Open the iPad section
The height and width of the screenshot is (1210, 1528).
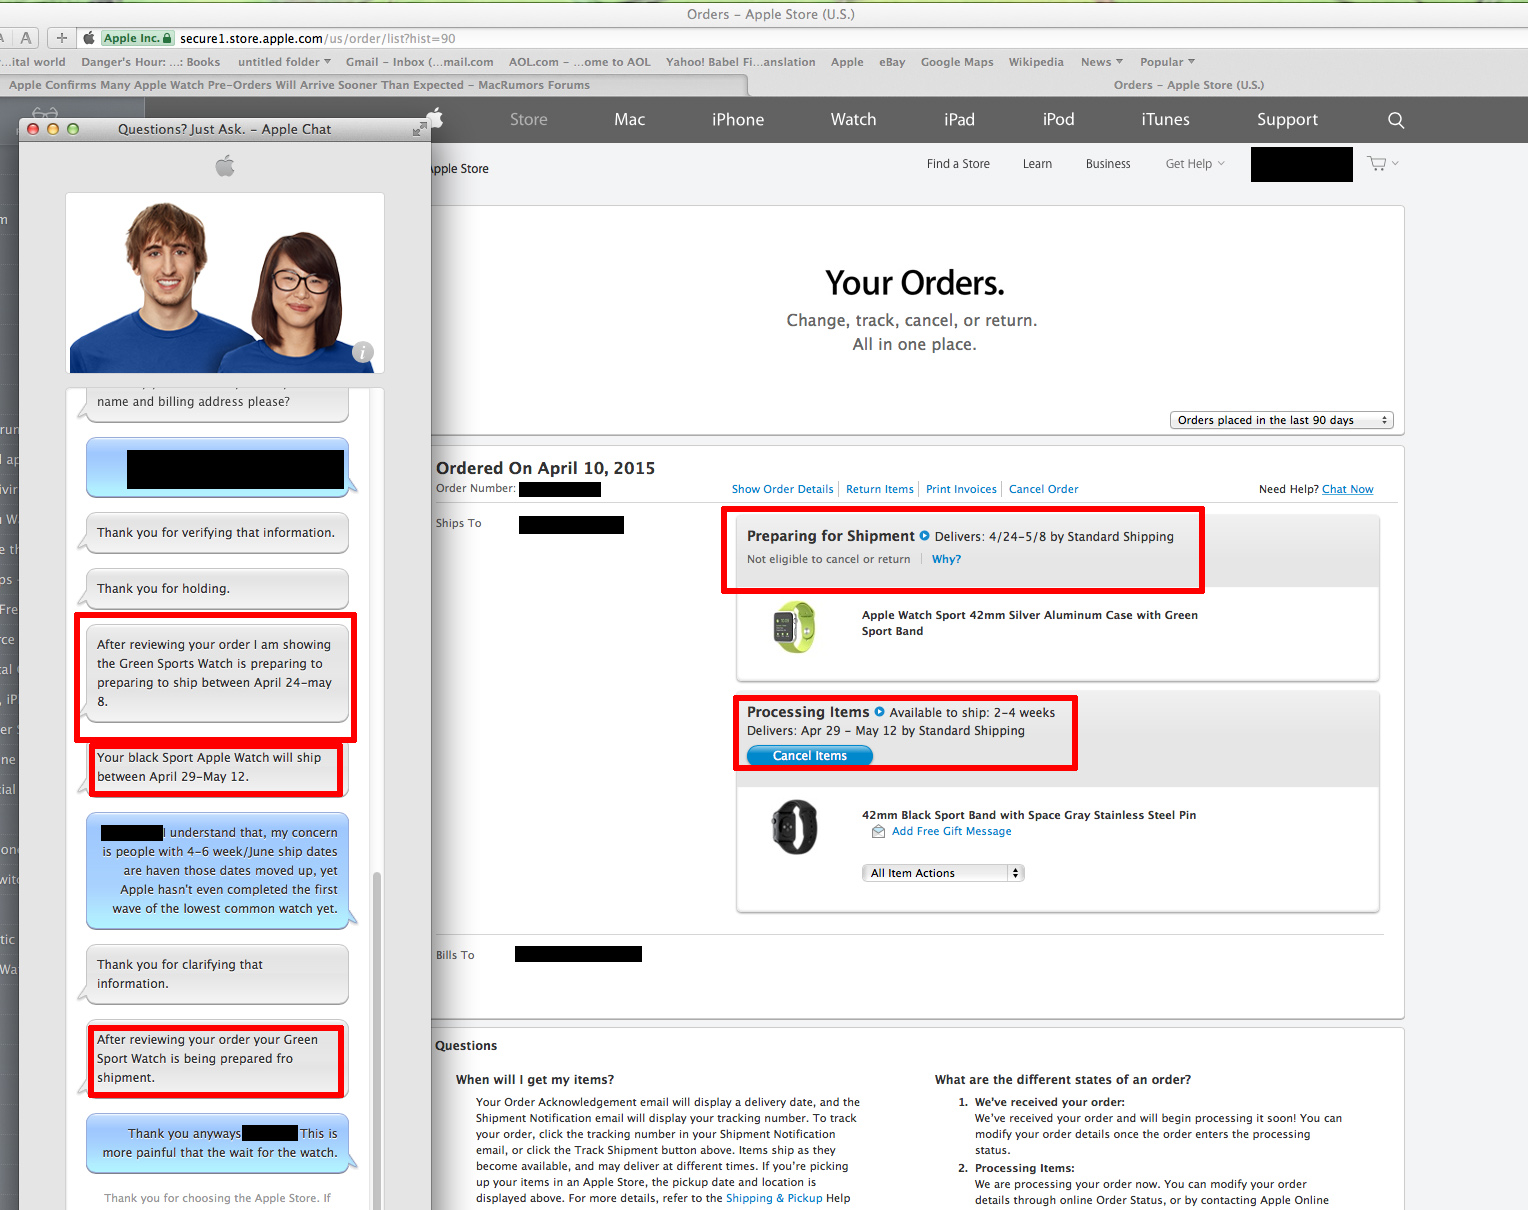(x=959, y=120)
